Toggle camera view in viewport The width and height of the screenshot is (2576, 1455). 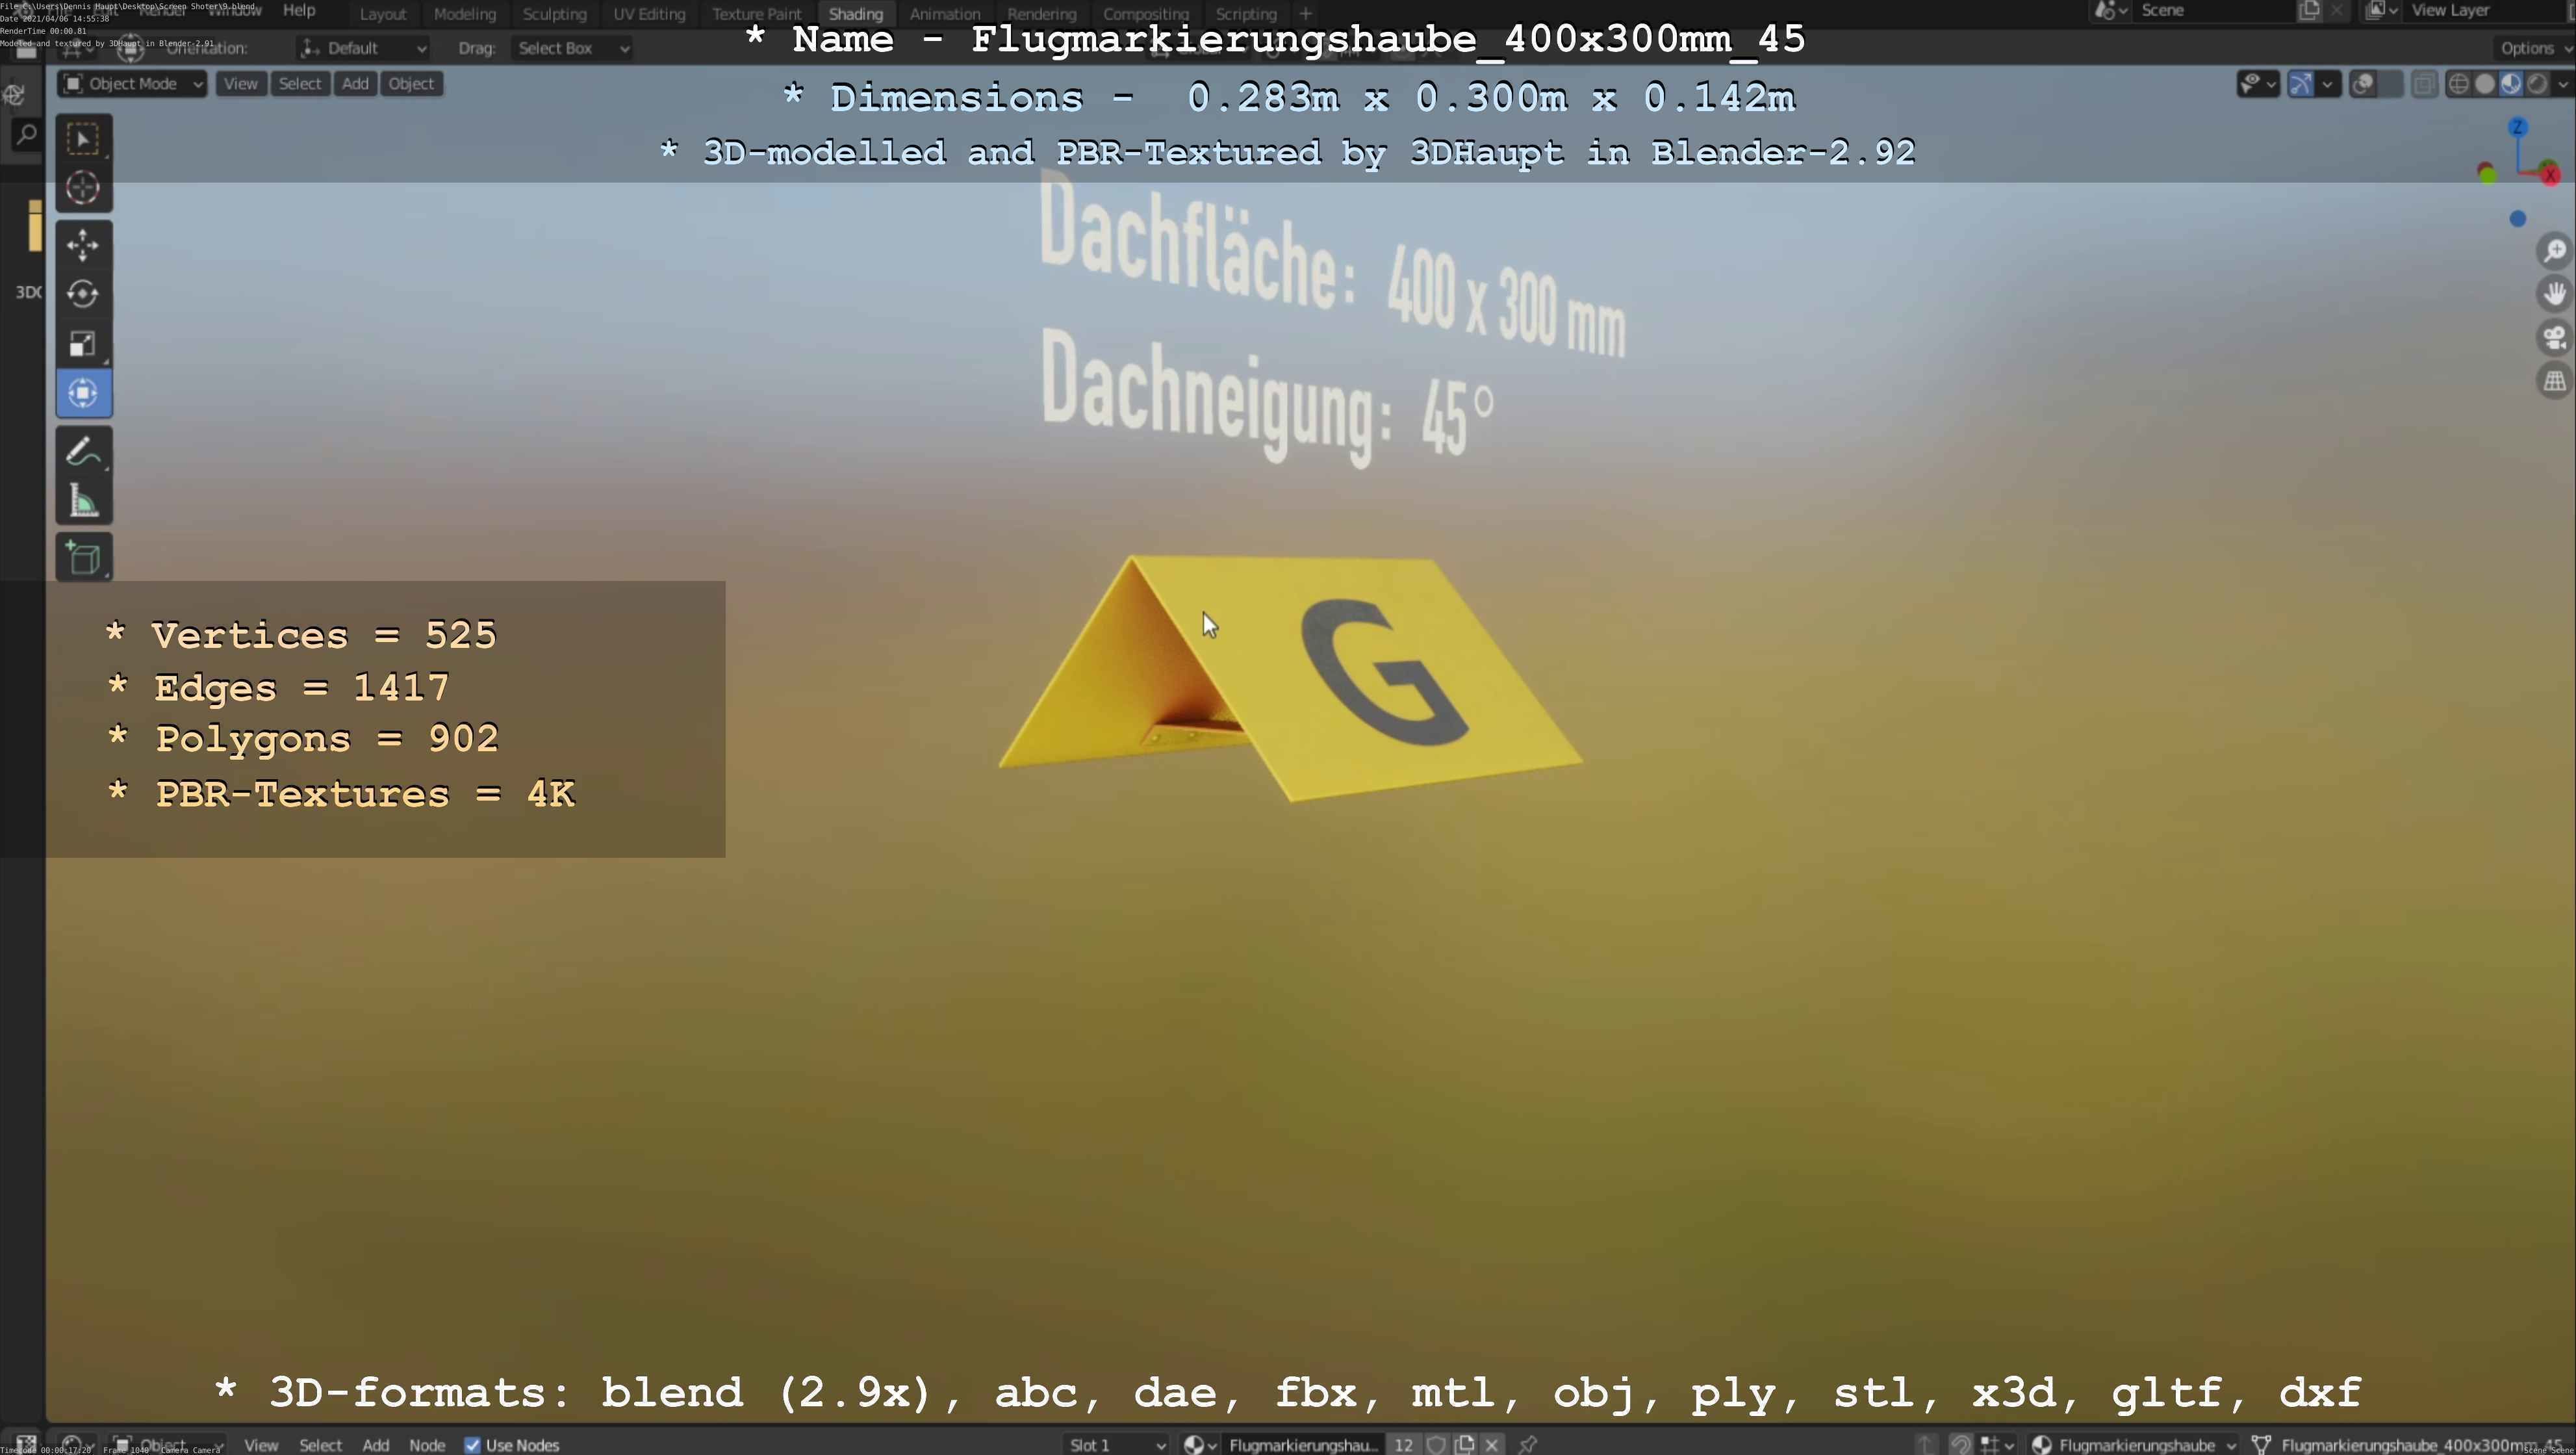(2555, 337)
